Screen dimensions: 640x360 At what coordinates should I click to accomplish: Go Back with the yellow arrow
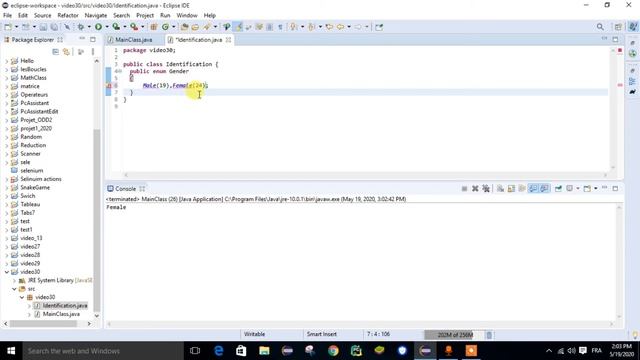pos(340,27)
